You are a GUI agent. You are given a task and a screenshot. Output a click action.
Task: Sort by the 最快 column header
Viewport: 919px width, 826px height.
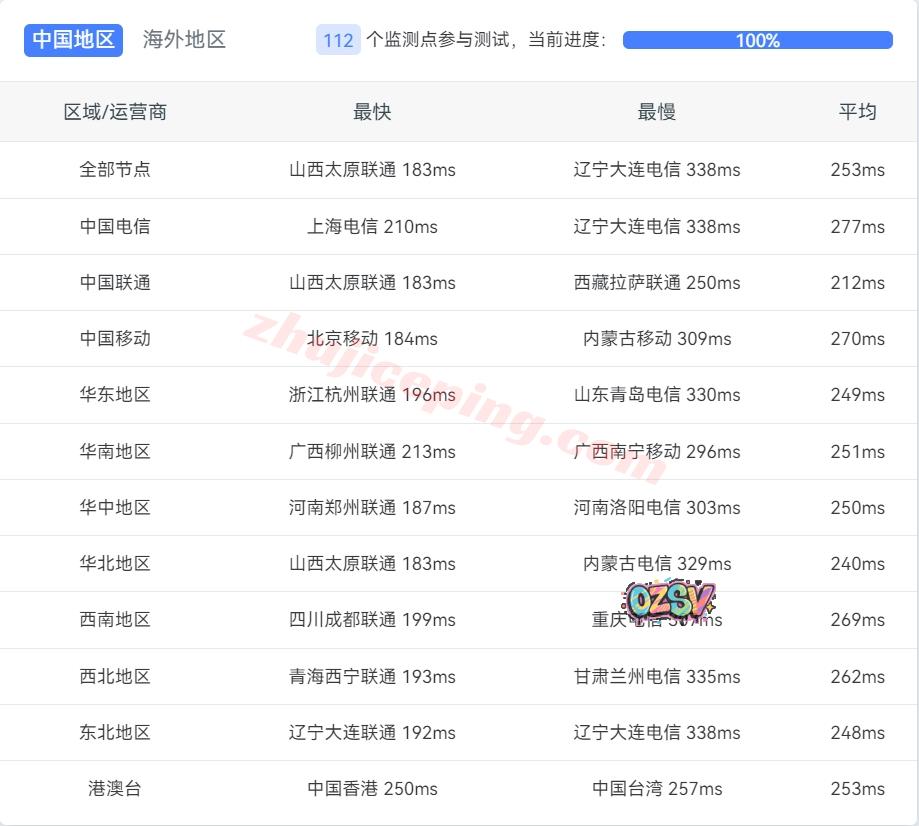372,112
